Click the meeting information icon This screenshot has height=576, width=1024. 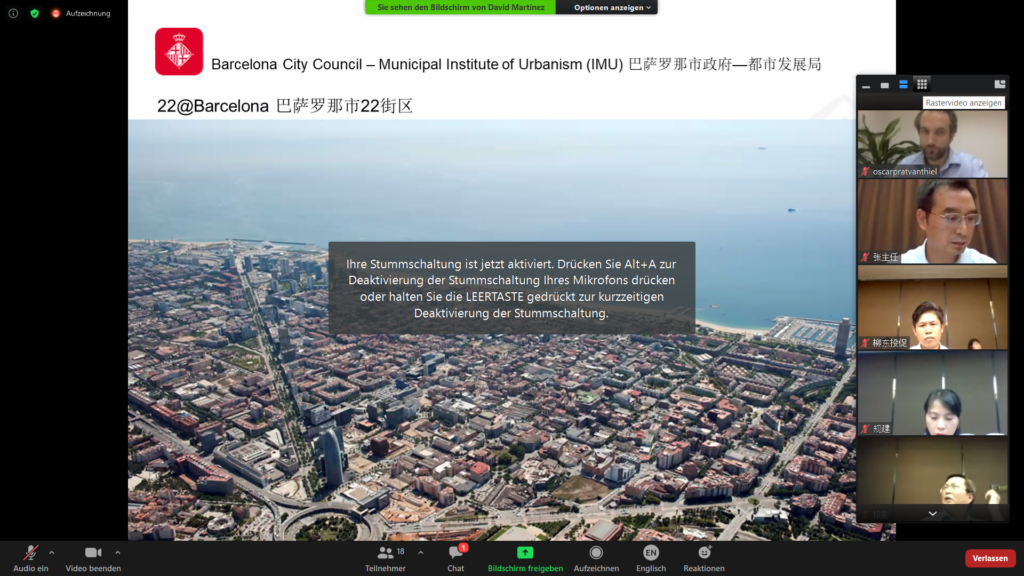pos(13,13)
